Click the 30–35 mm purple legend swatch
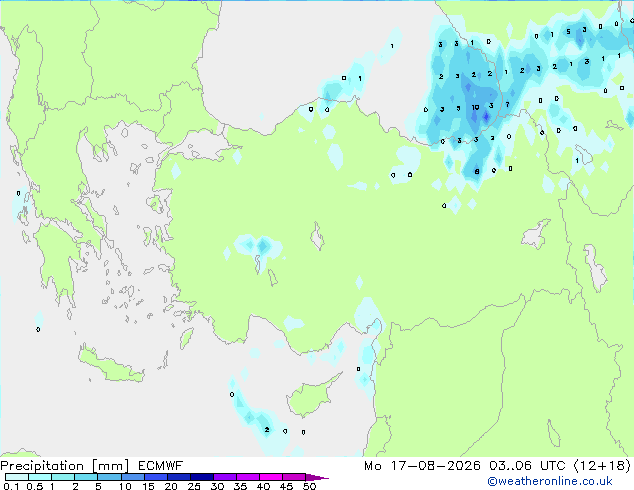634x490 pixels. point(225,477)
